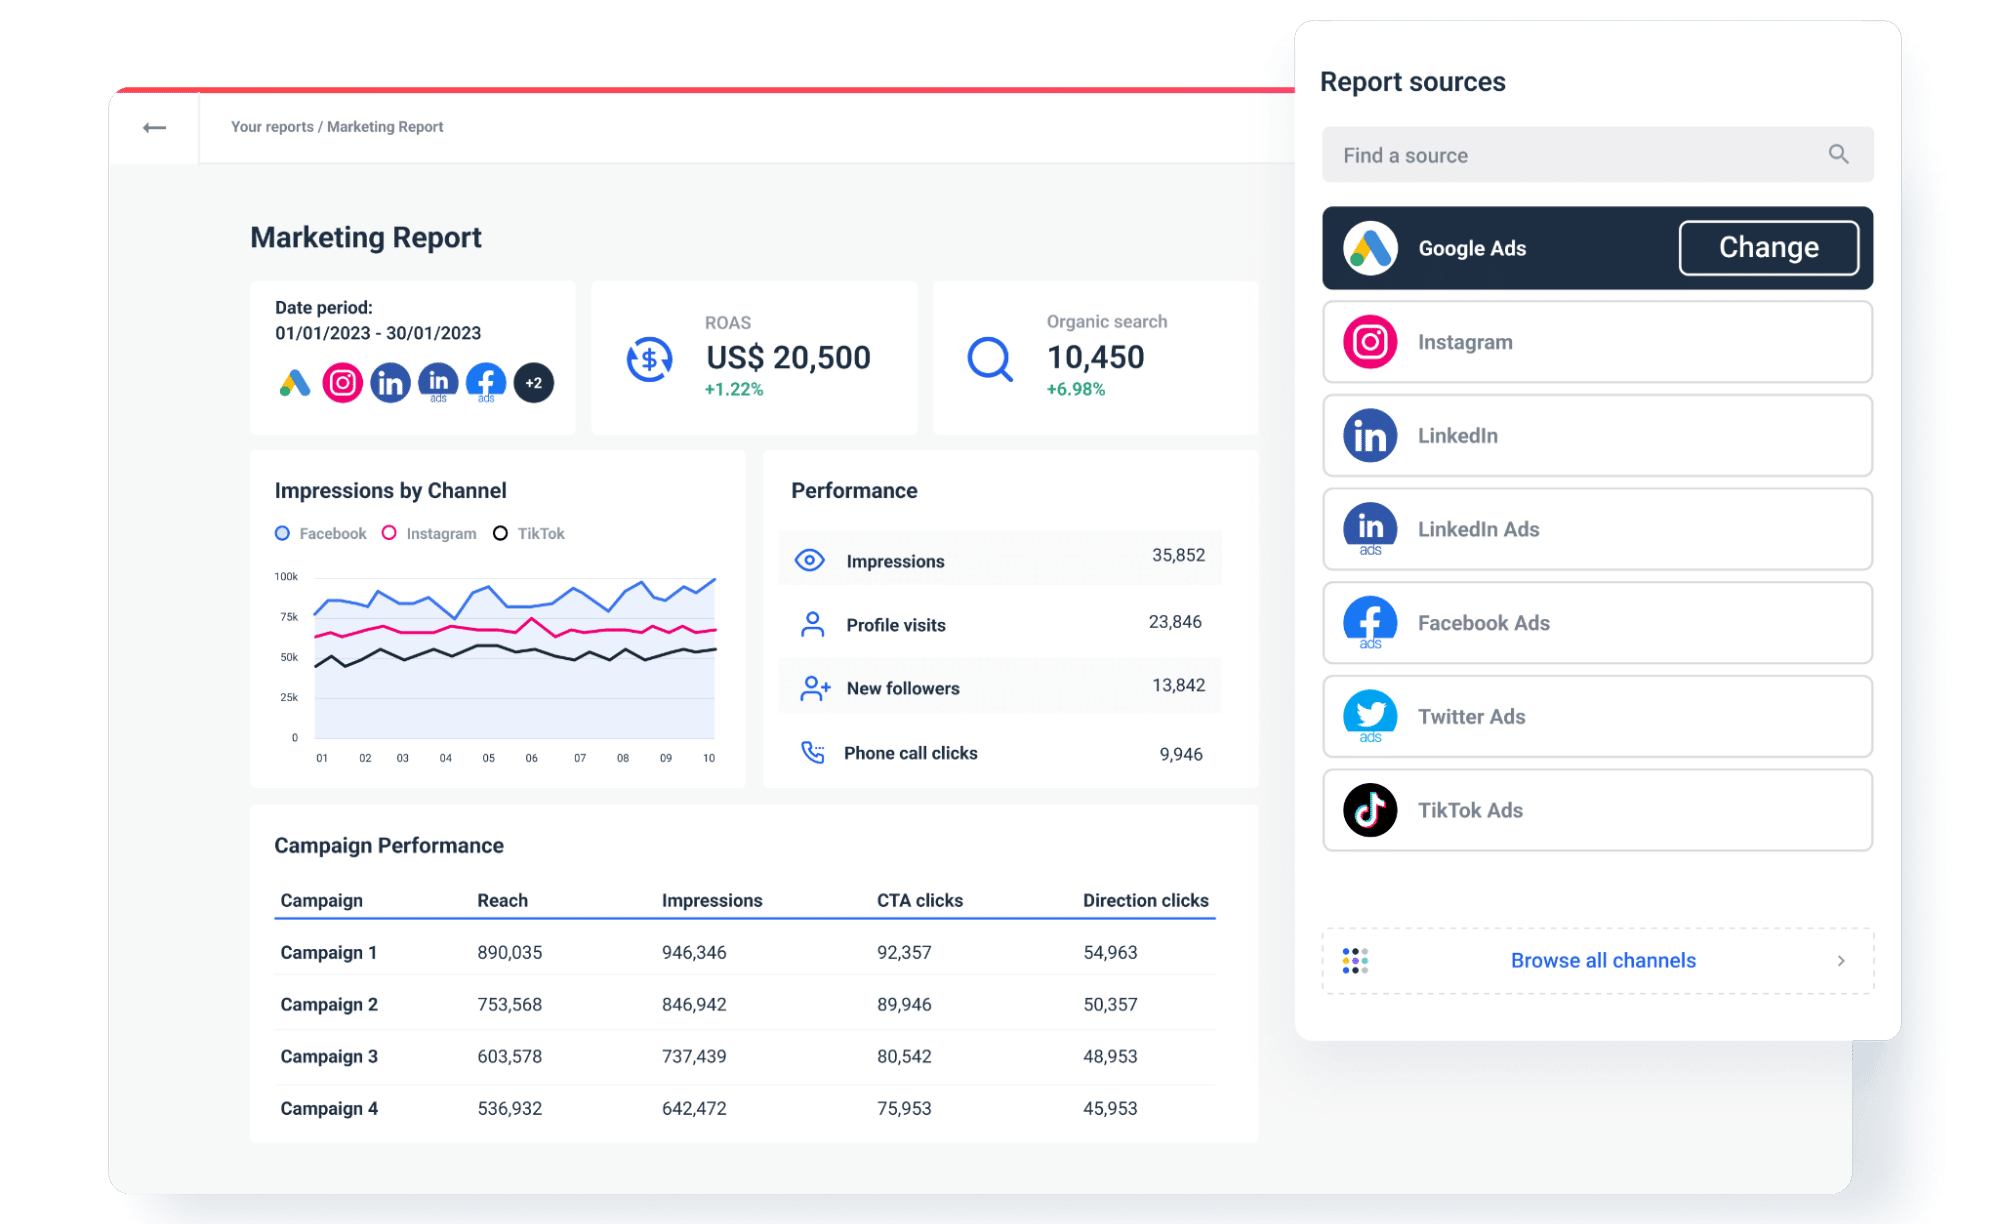Click the Organic search magnifier icon
The height and width of the screenshot is (1224, 1999).
990,359
